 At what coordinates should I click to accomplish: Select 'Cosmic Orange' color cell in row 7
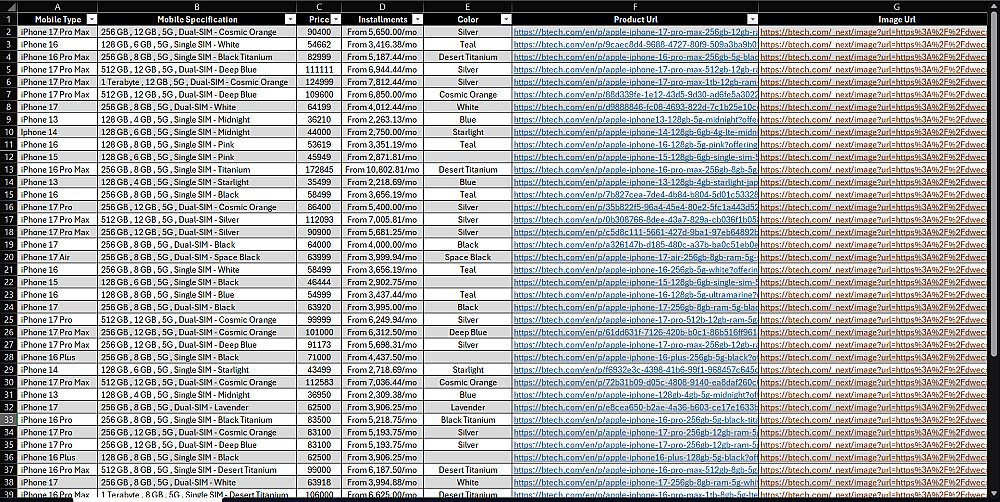[467, 94]
